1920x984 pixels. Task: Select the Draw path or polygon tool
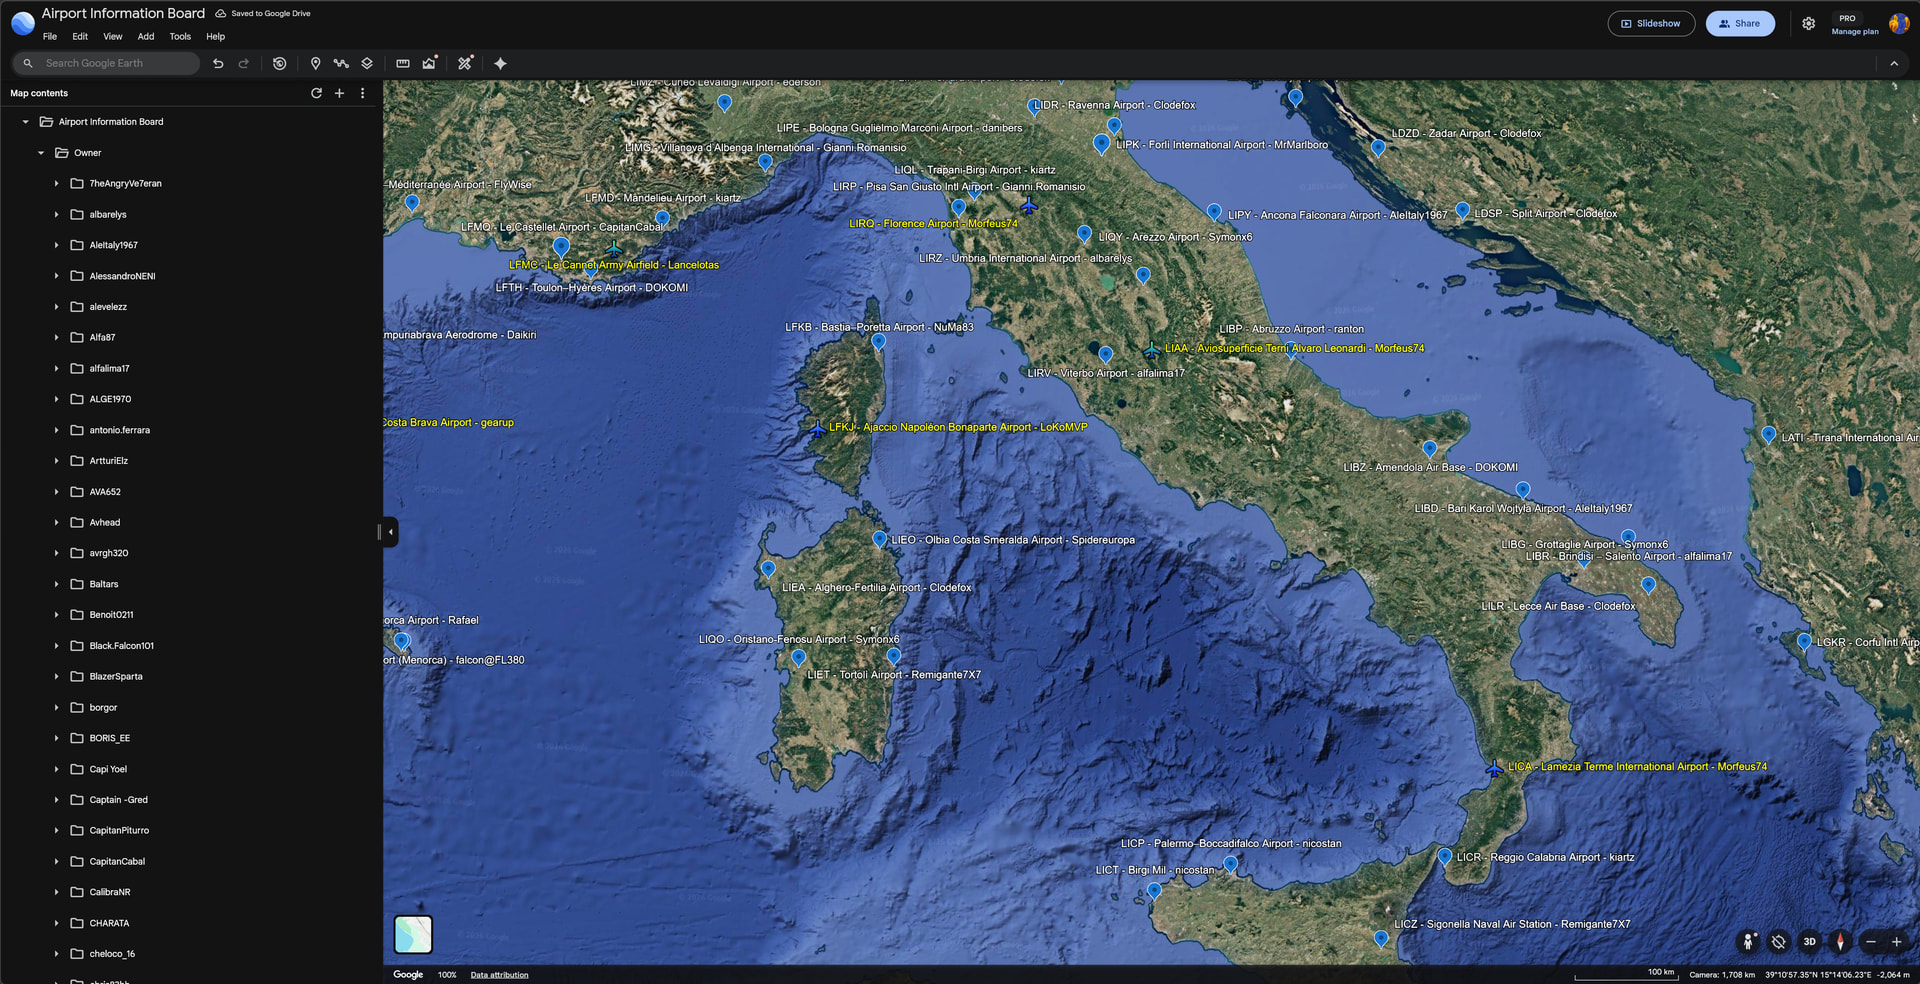pos(341,63)
